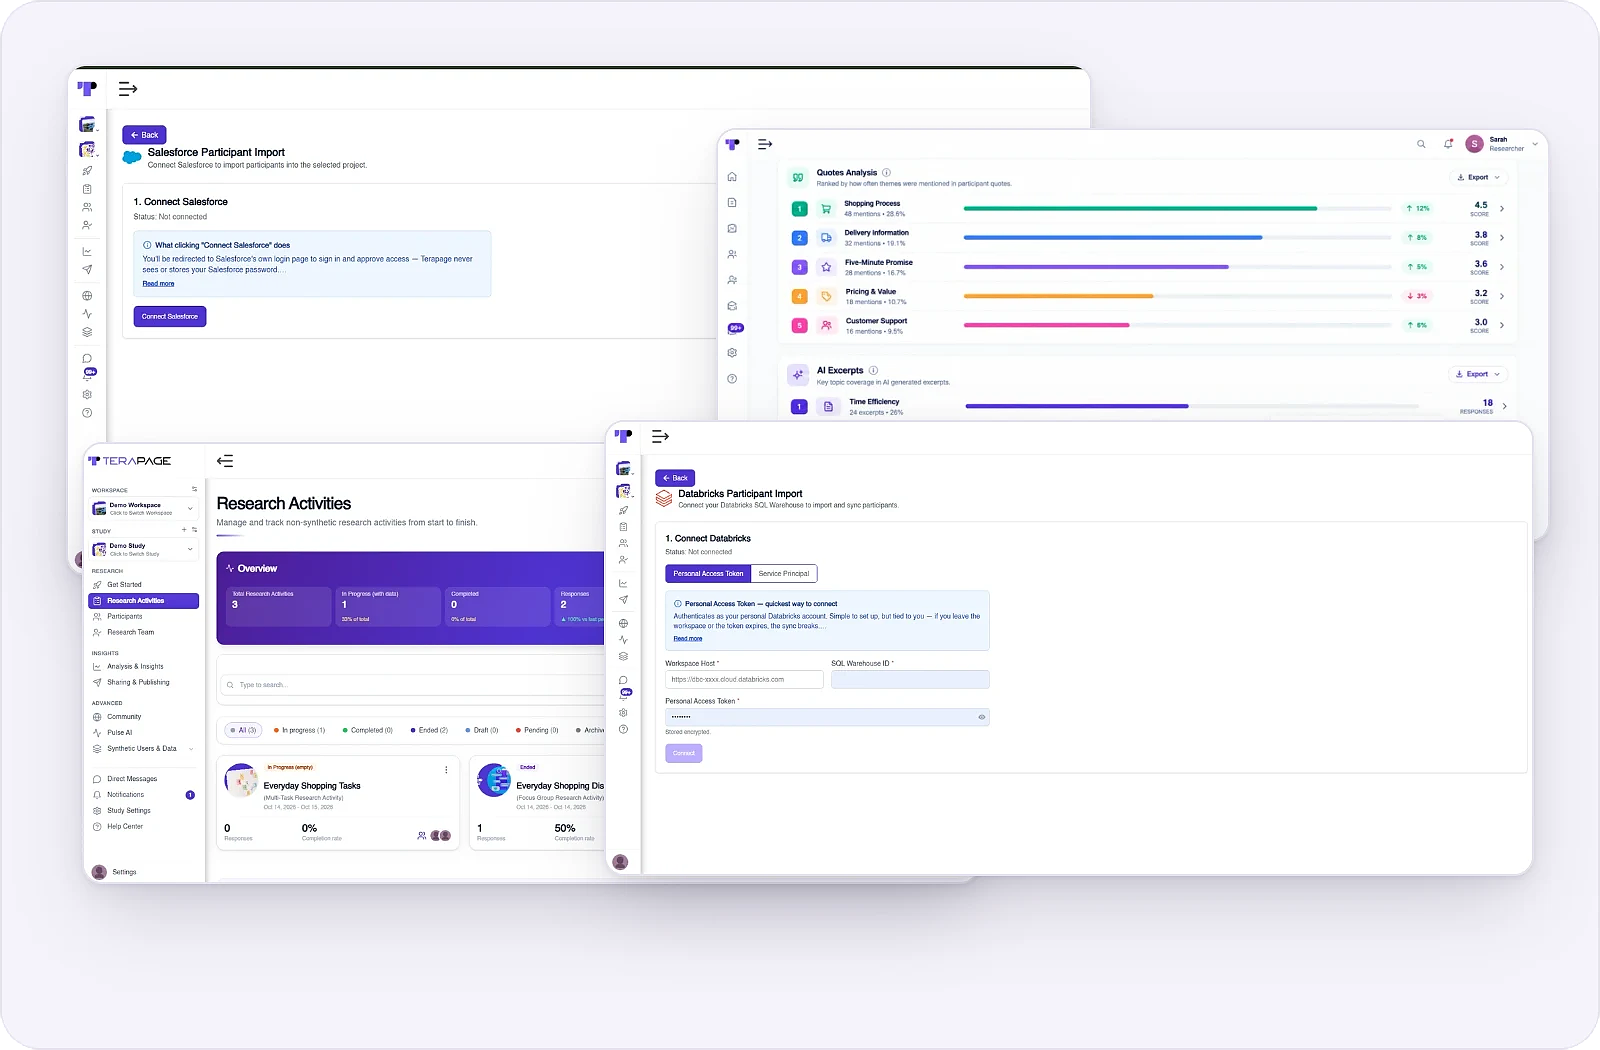Select the Personal Access Token option
The height and width of the screenshot is (1050, 1600).
point(708,574)
